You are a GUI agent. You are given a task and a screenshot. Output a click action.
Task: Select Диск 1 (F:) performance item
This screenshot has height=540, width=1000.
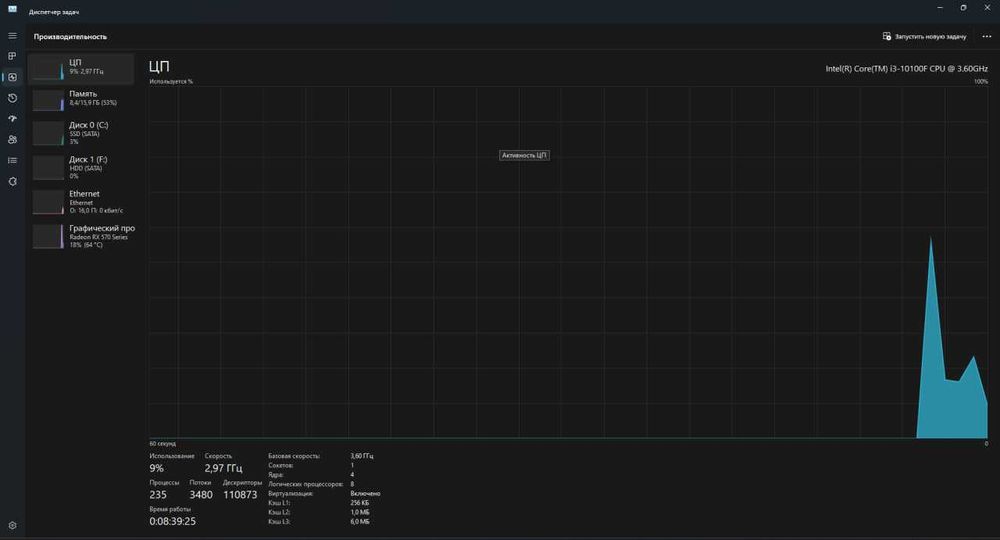pos(81,168)
